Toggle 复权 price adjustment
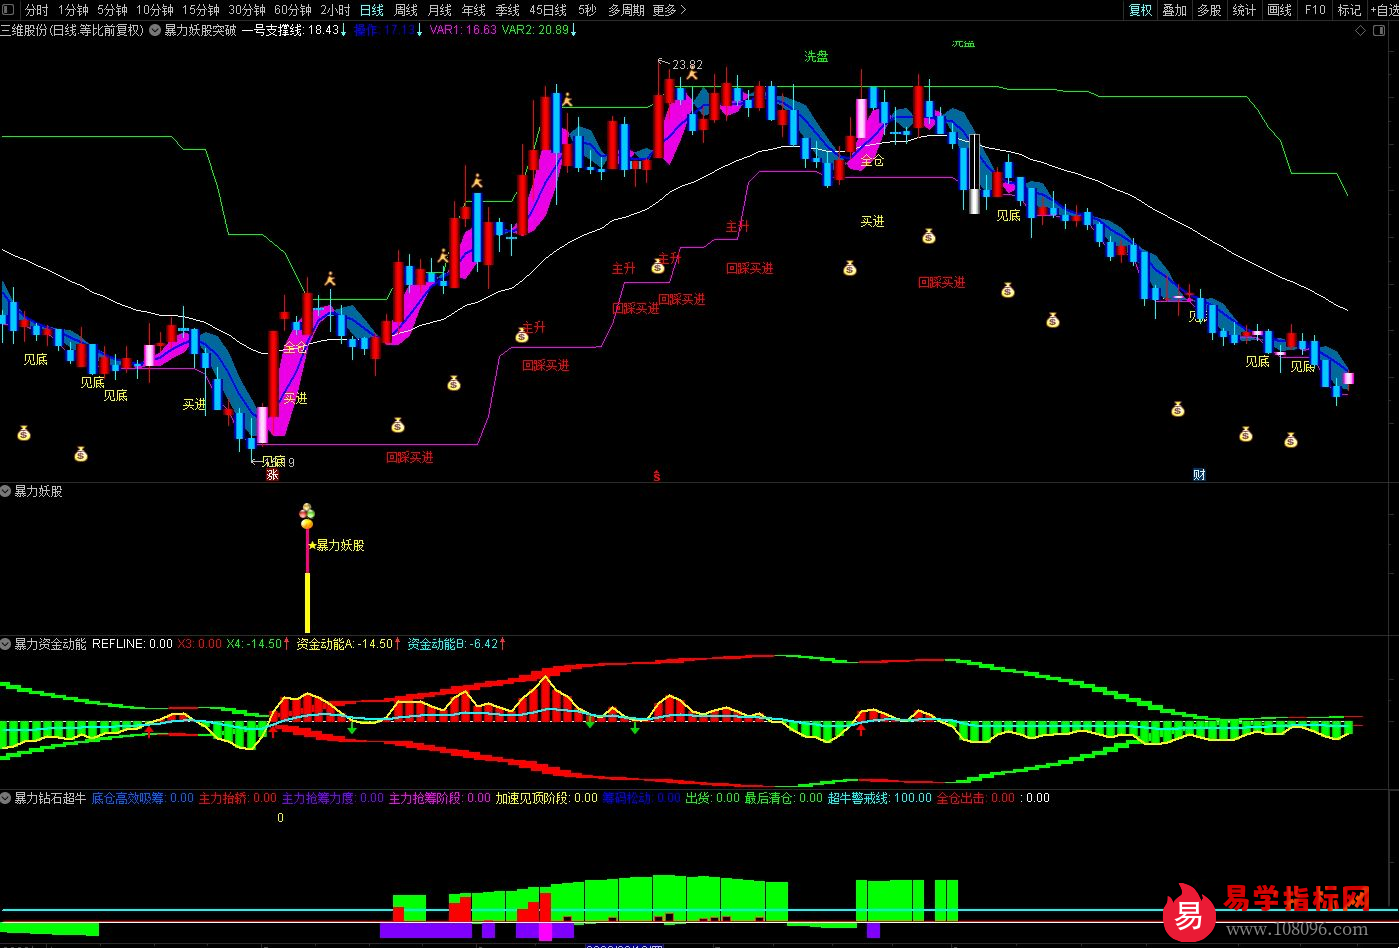Screen dimensions: 1399x948 tap(1140, 10)
